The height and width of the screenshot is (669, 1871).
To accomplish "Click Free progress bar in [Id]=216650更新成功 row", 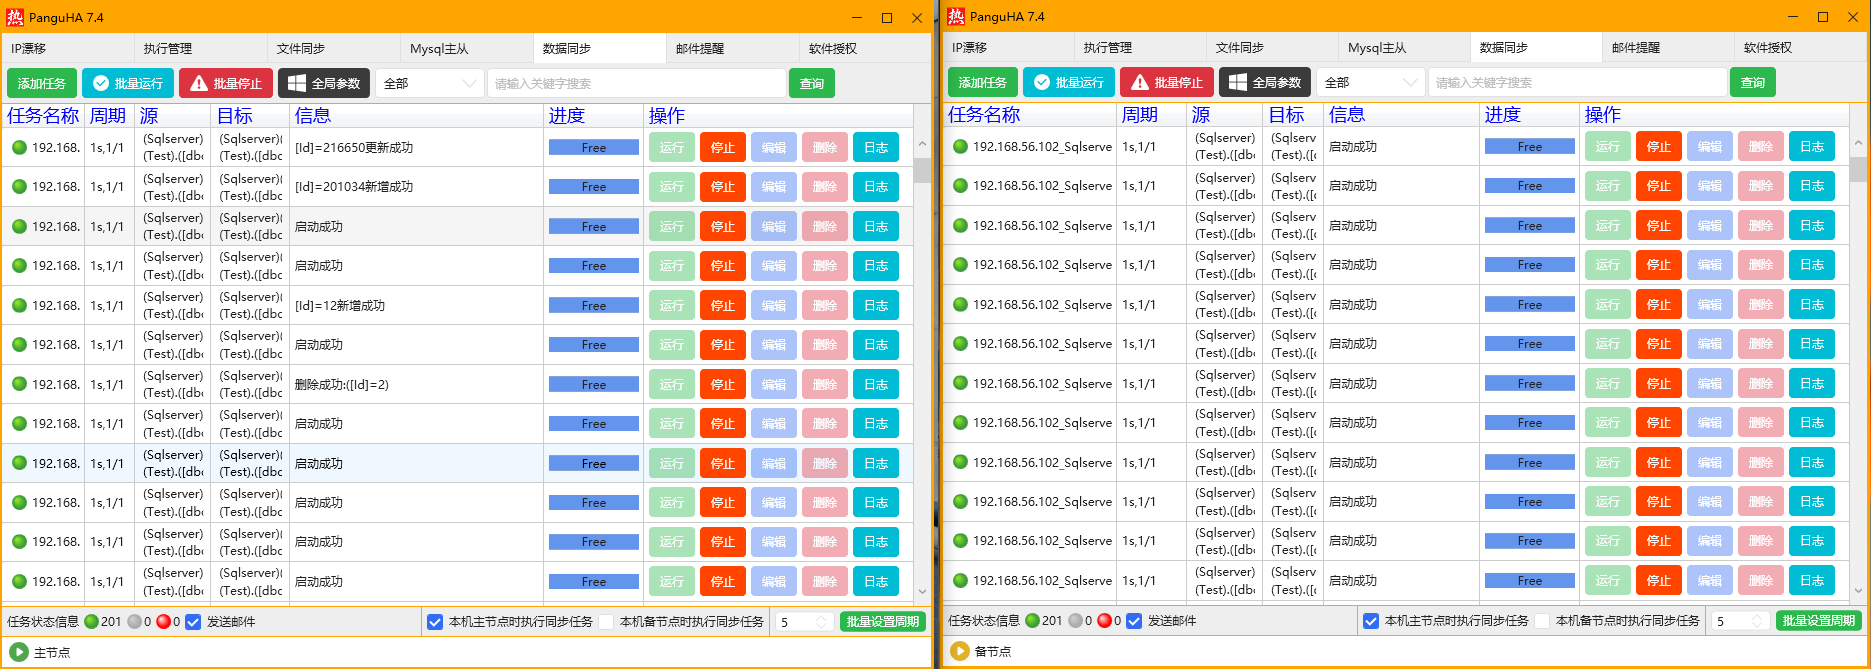I will coord(594,147).
